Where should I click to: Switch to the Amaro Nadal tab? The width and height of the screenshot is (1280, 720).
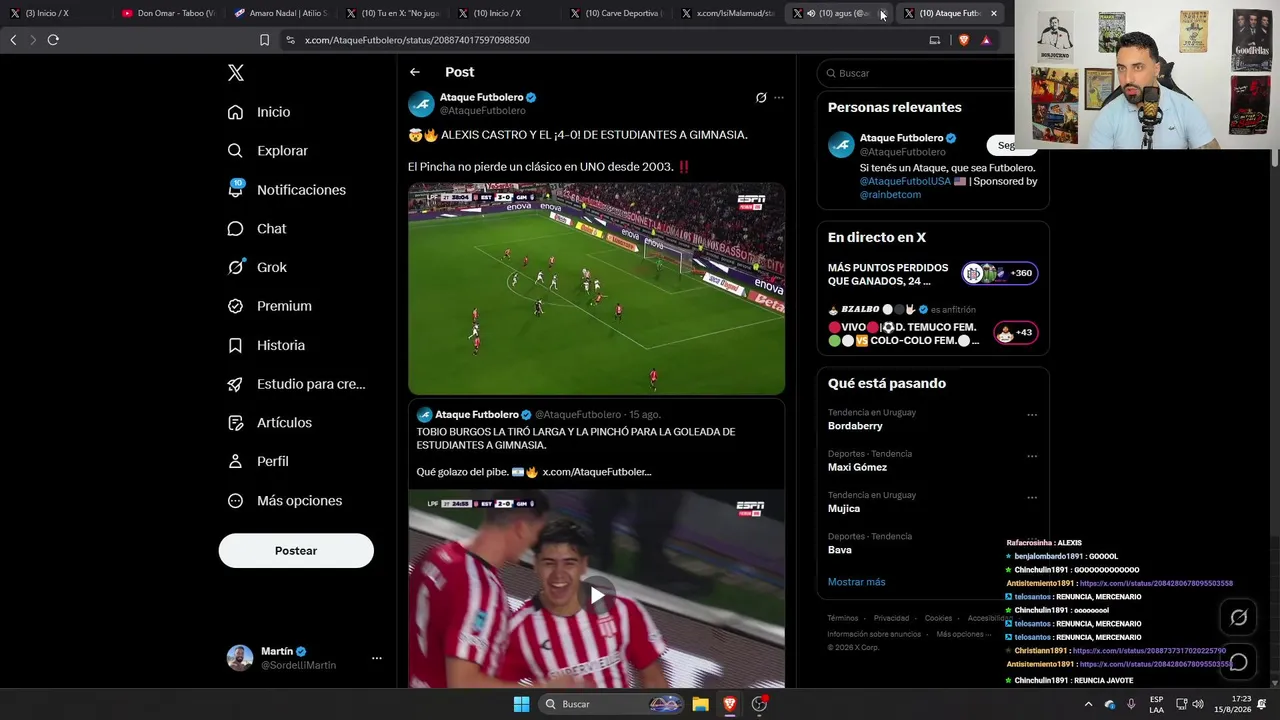(x=279, y=13)
